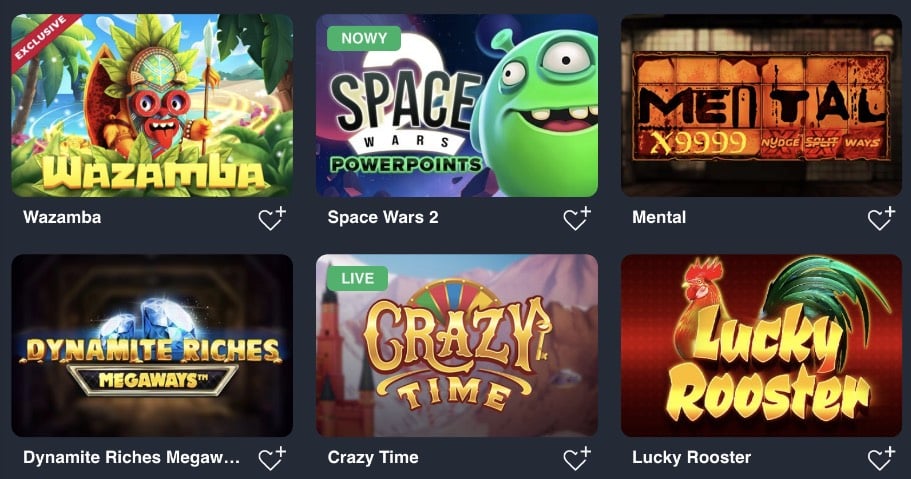
Task: Click the green LIVE badge
Action: click(x=357, y=278)
